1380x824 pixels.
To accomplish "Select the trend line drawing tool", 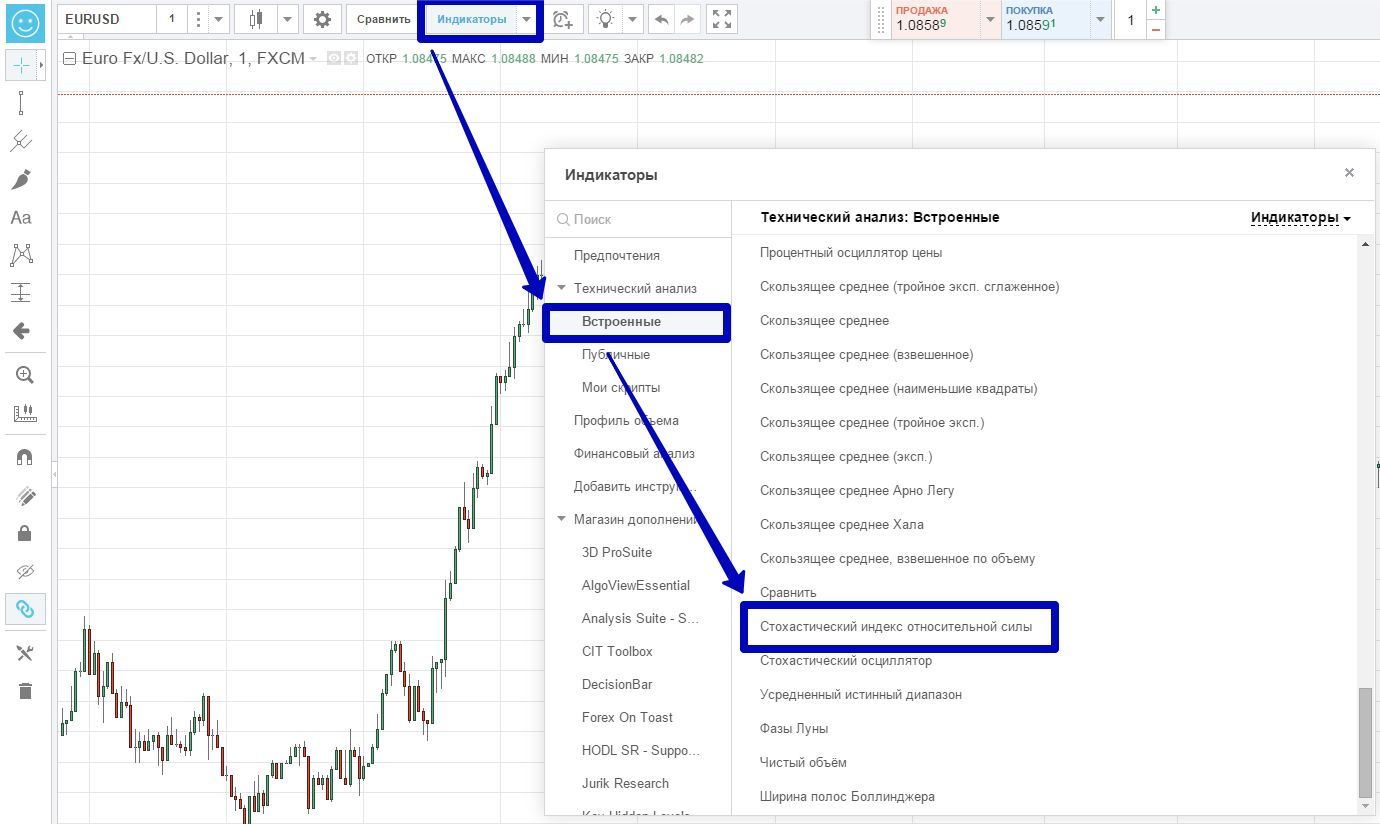I will 21,103.
